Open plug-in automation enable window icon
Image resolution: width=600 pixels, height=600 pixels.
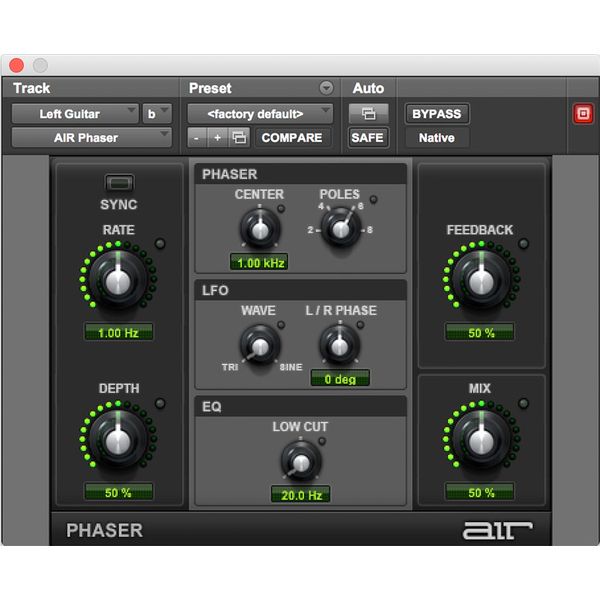[368, 114]
